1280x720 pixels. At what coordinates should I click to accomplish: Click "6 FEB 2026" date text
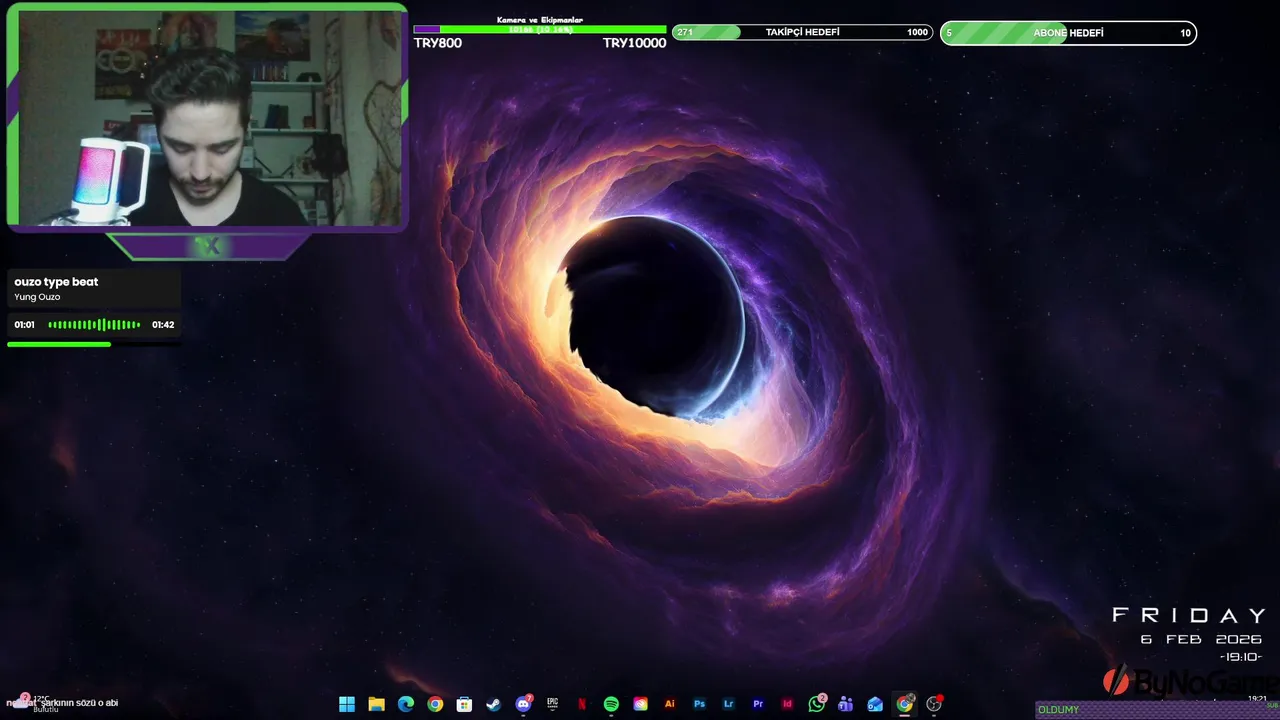pos(1202,639)
